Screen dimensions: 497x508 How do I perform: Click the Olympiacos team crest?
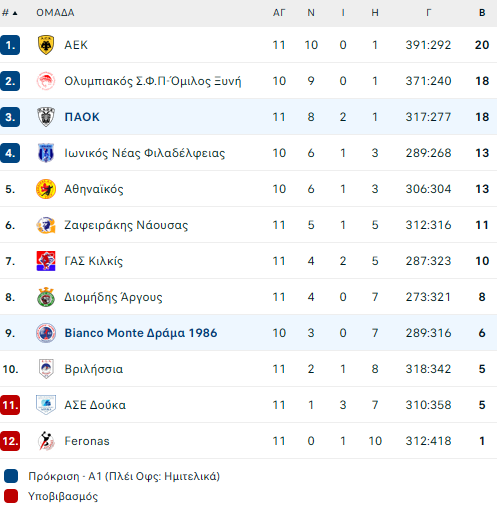(46, 81)
